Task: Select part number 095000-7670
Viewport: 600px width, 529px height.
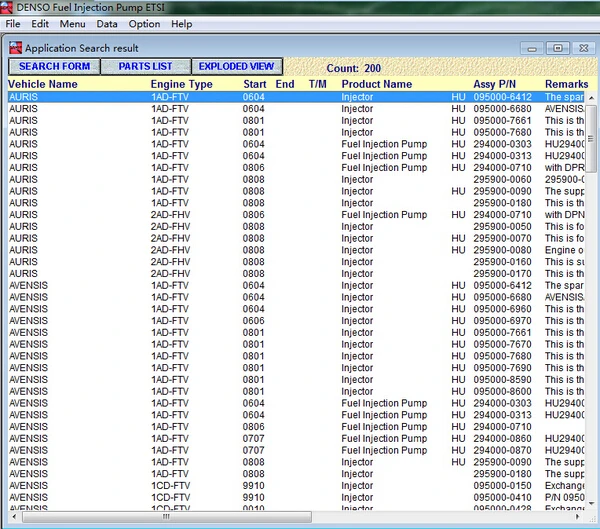Action: pos(502,344)
